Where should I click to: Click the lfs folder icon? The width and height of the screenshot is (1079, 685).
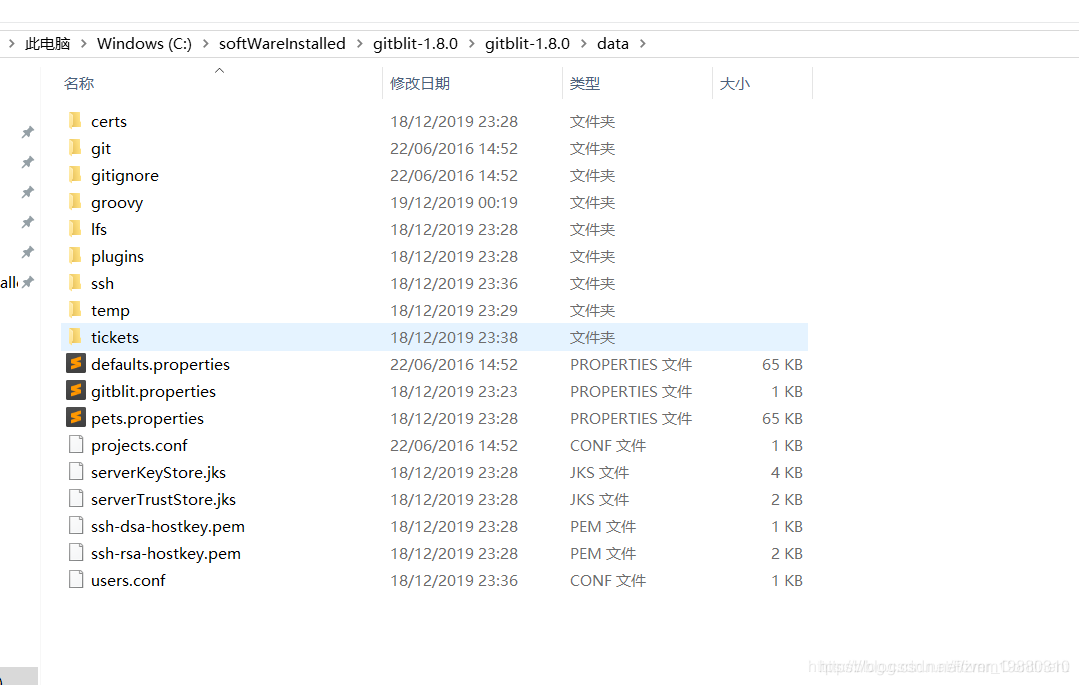coord(76,229)
